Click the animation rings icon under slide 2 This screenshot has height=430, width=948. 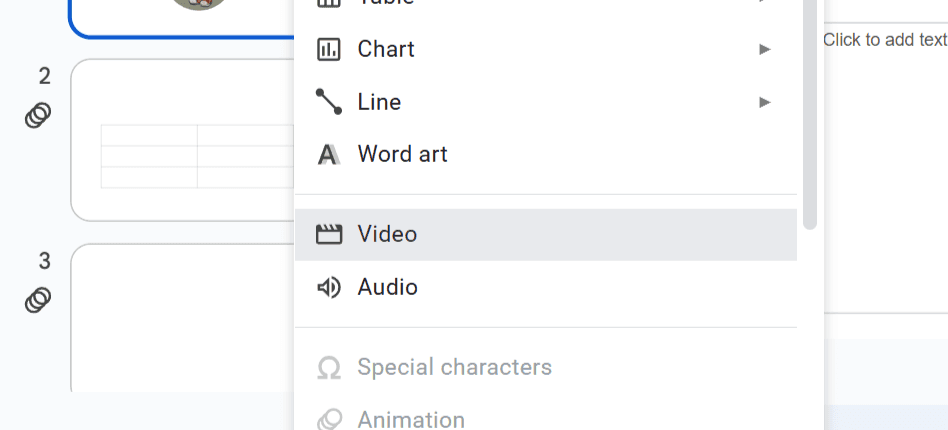[38, 115]
